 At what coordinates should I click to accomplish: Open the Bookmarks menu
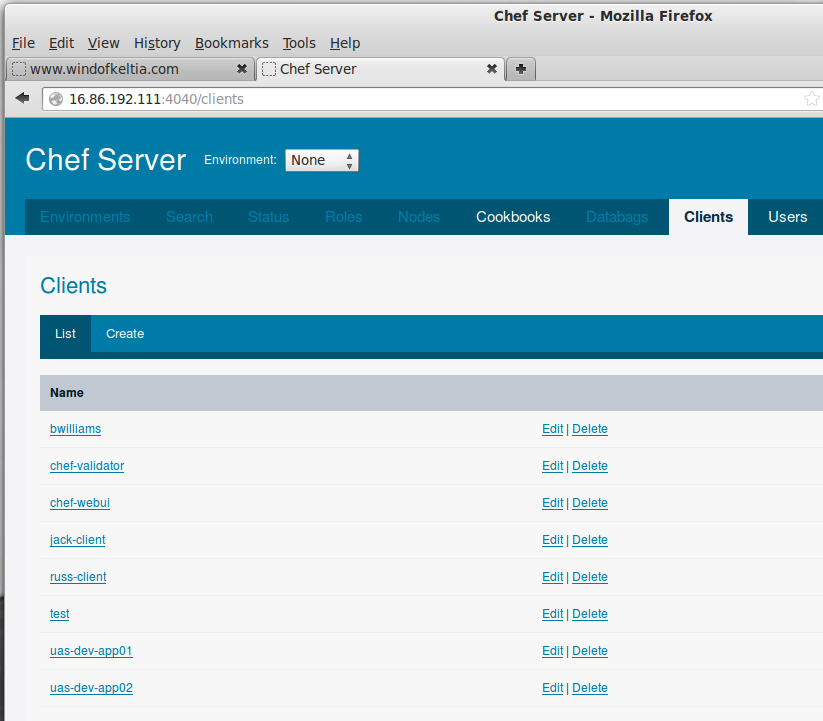pyautogui.click(x=231, y=43)
